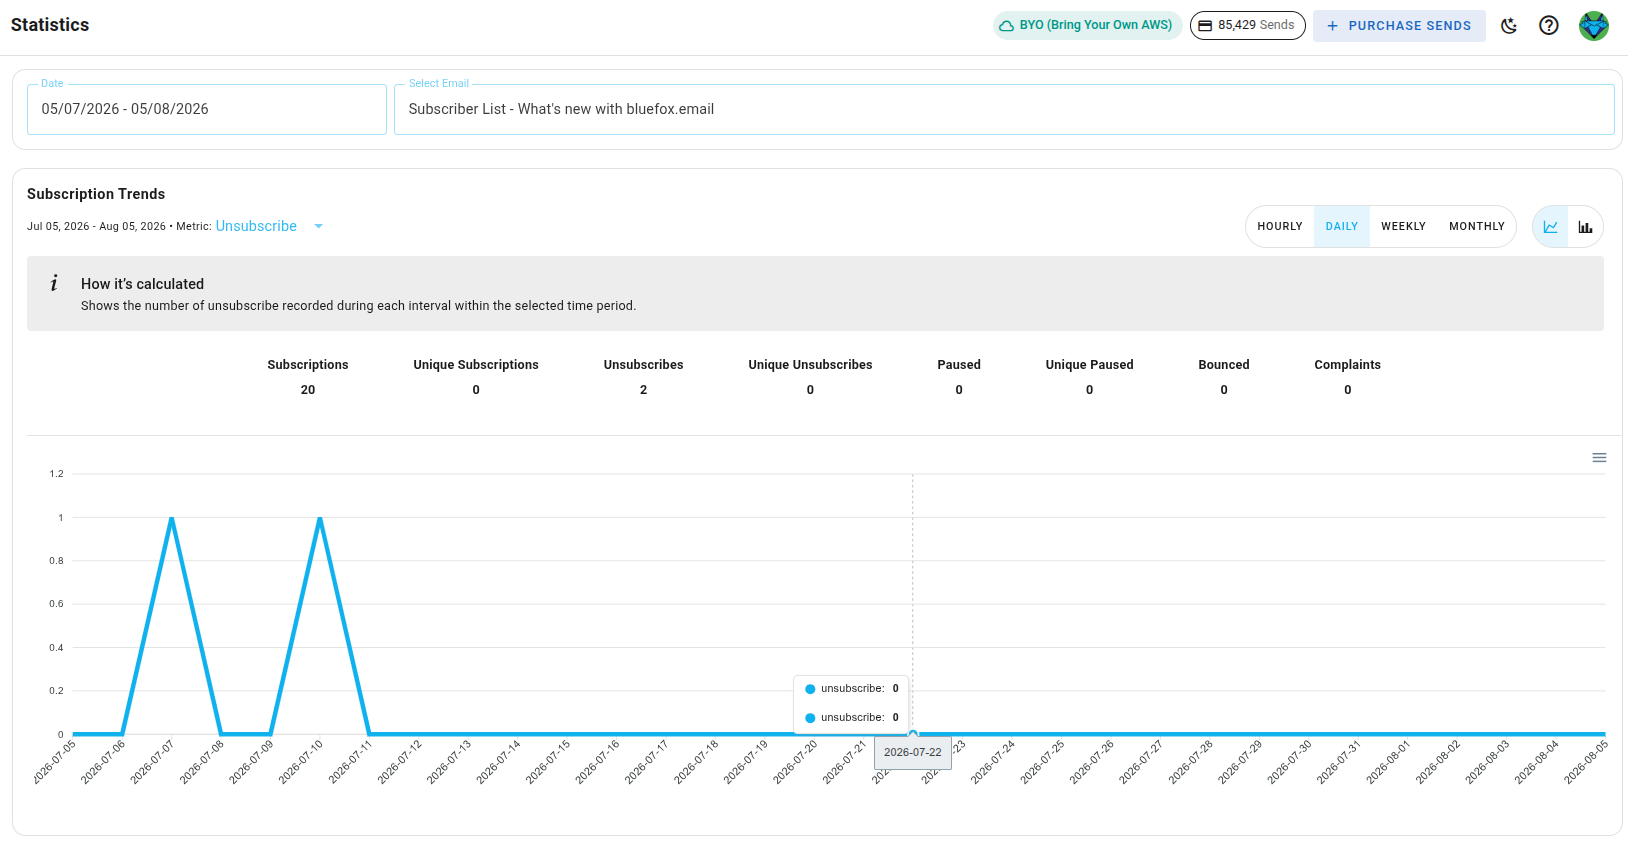Click the Subscriptions stat value 20

[x=308, y=390]
